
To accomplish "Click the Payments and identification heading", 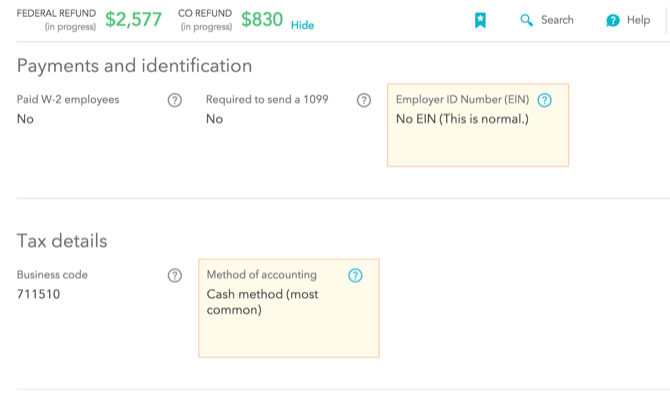I will tap(134, 66).
